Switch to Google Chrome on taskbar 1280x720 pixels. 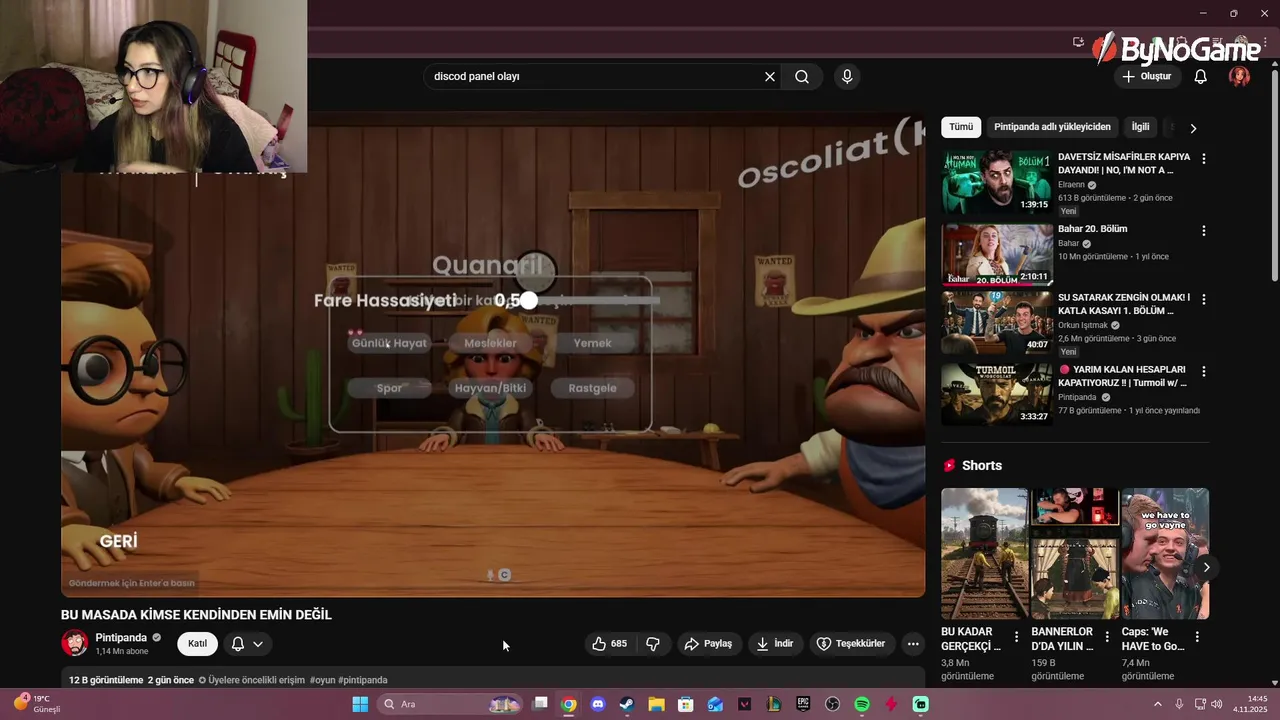coord(569,704)
